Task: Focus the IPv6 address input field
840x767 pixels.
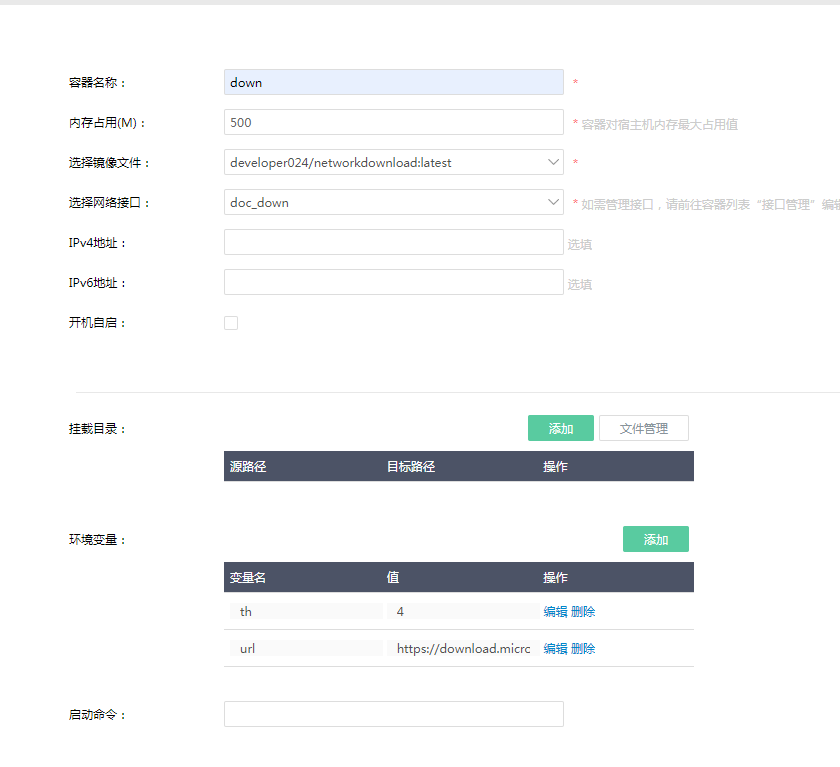Action: click(393, 282)
